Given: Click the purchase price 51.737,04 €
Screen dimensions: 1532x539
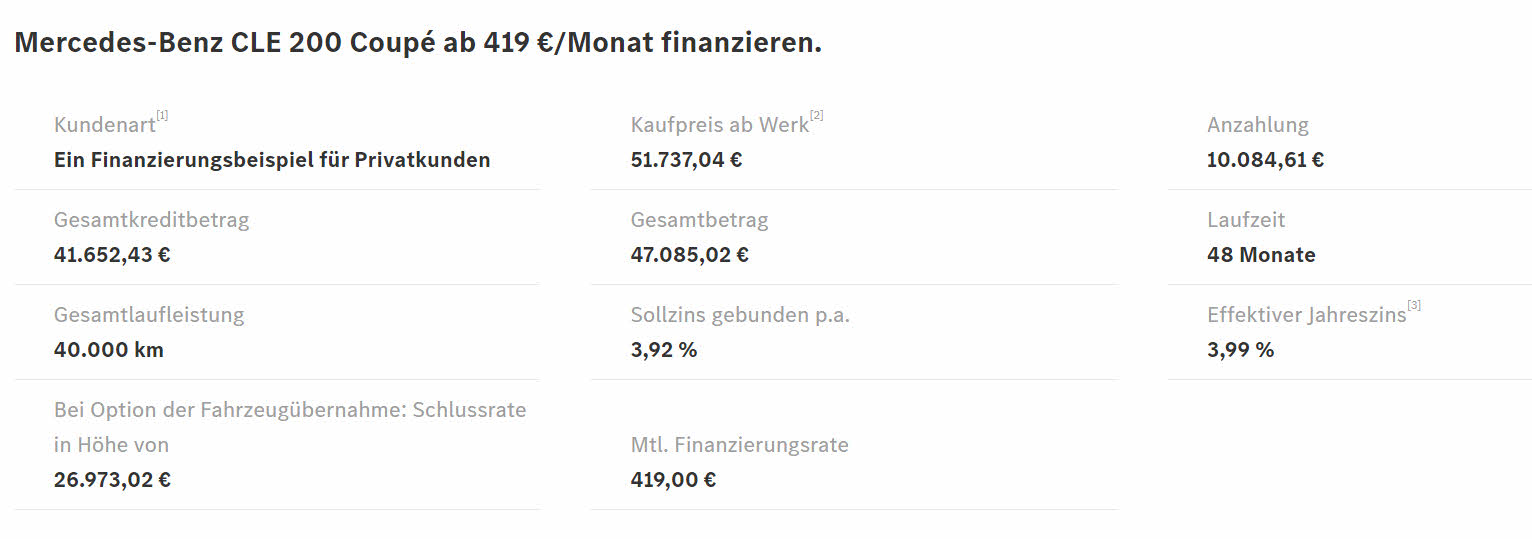Looking at the screenshot, I should [x=686, y=160].
